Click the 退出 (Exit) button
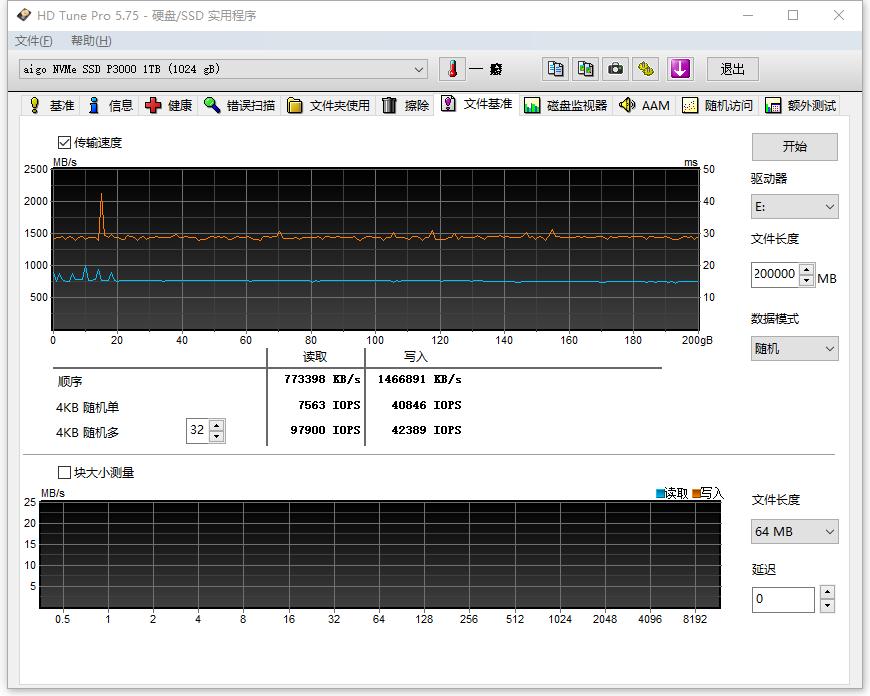 (x=732, y=68)
